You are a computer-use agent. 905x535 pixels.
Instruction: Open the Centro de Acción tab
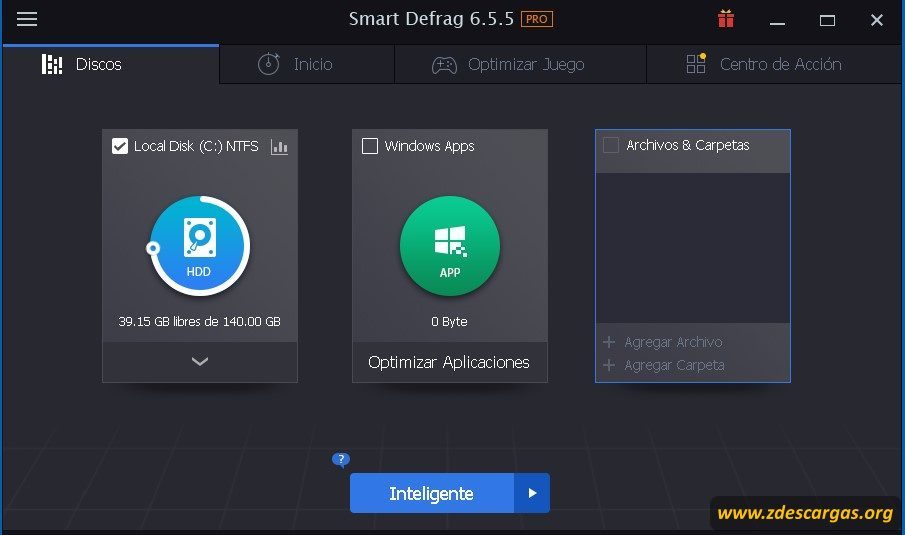click(773, 64)
